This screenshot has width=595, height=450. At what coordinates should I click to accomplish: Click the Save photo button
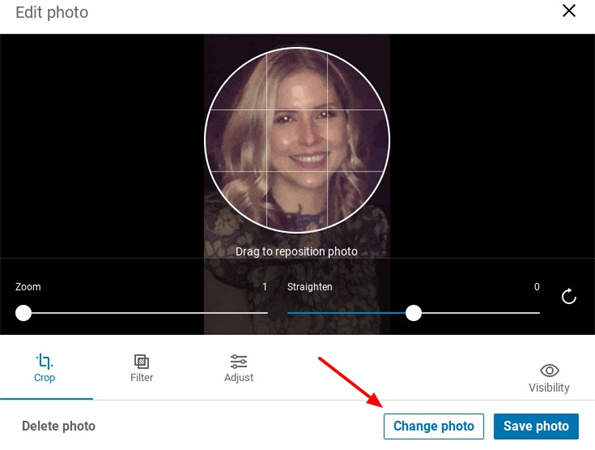coord(536,426)
